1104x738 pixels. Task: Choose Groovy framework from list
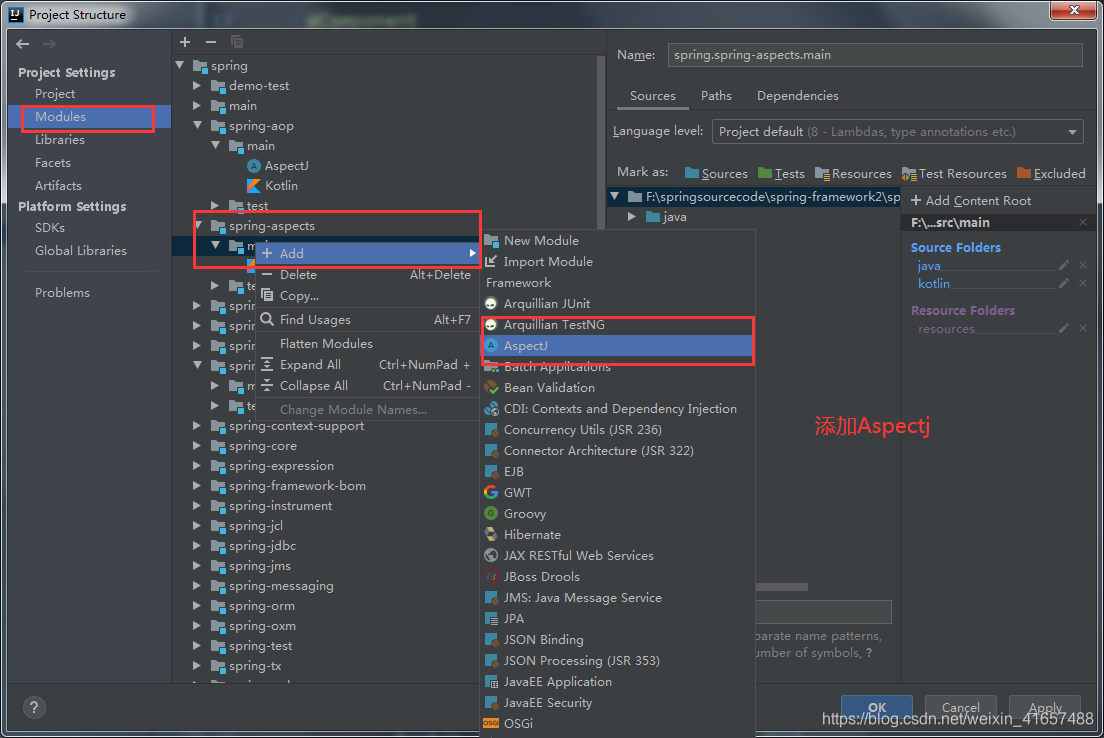[617, 513]
